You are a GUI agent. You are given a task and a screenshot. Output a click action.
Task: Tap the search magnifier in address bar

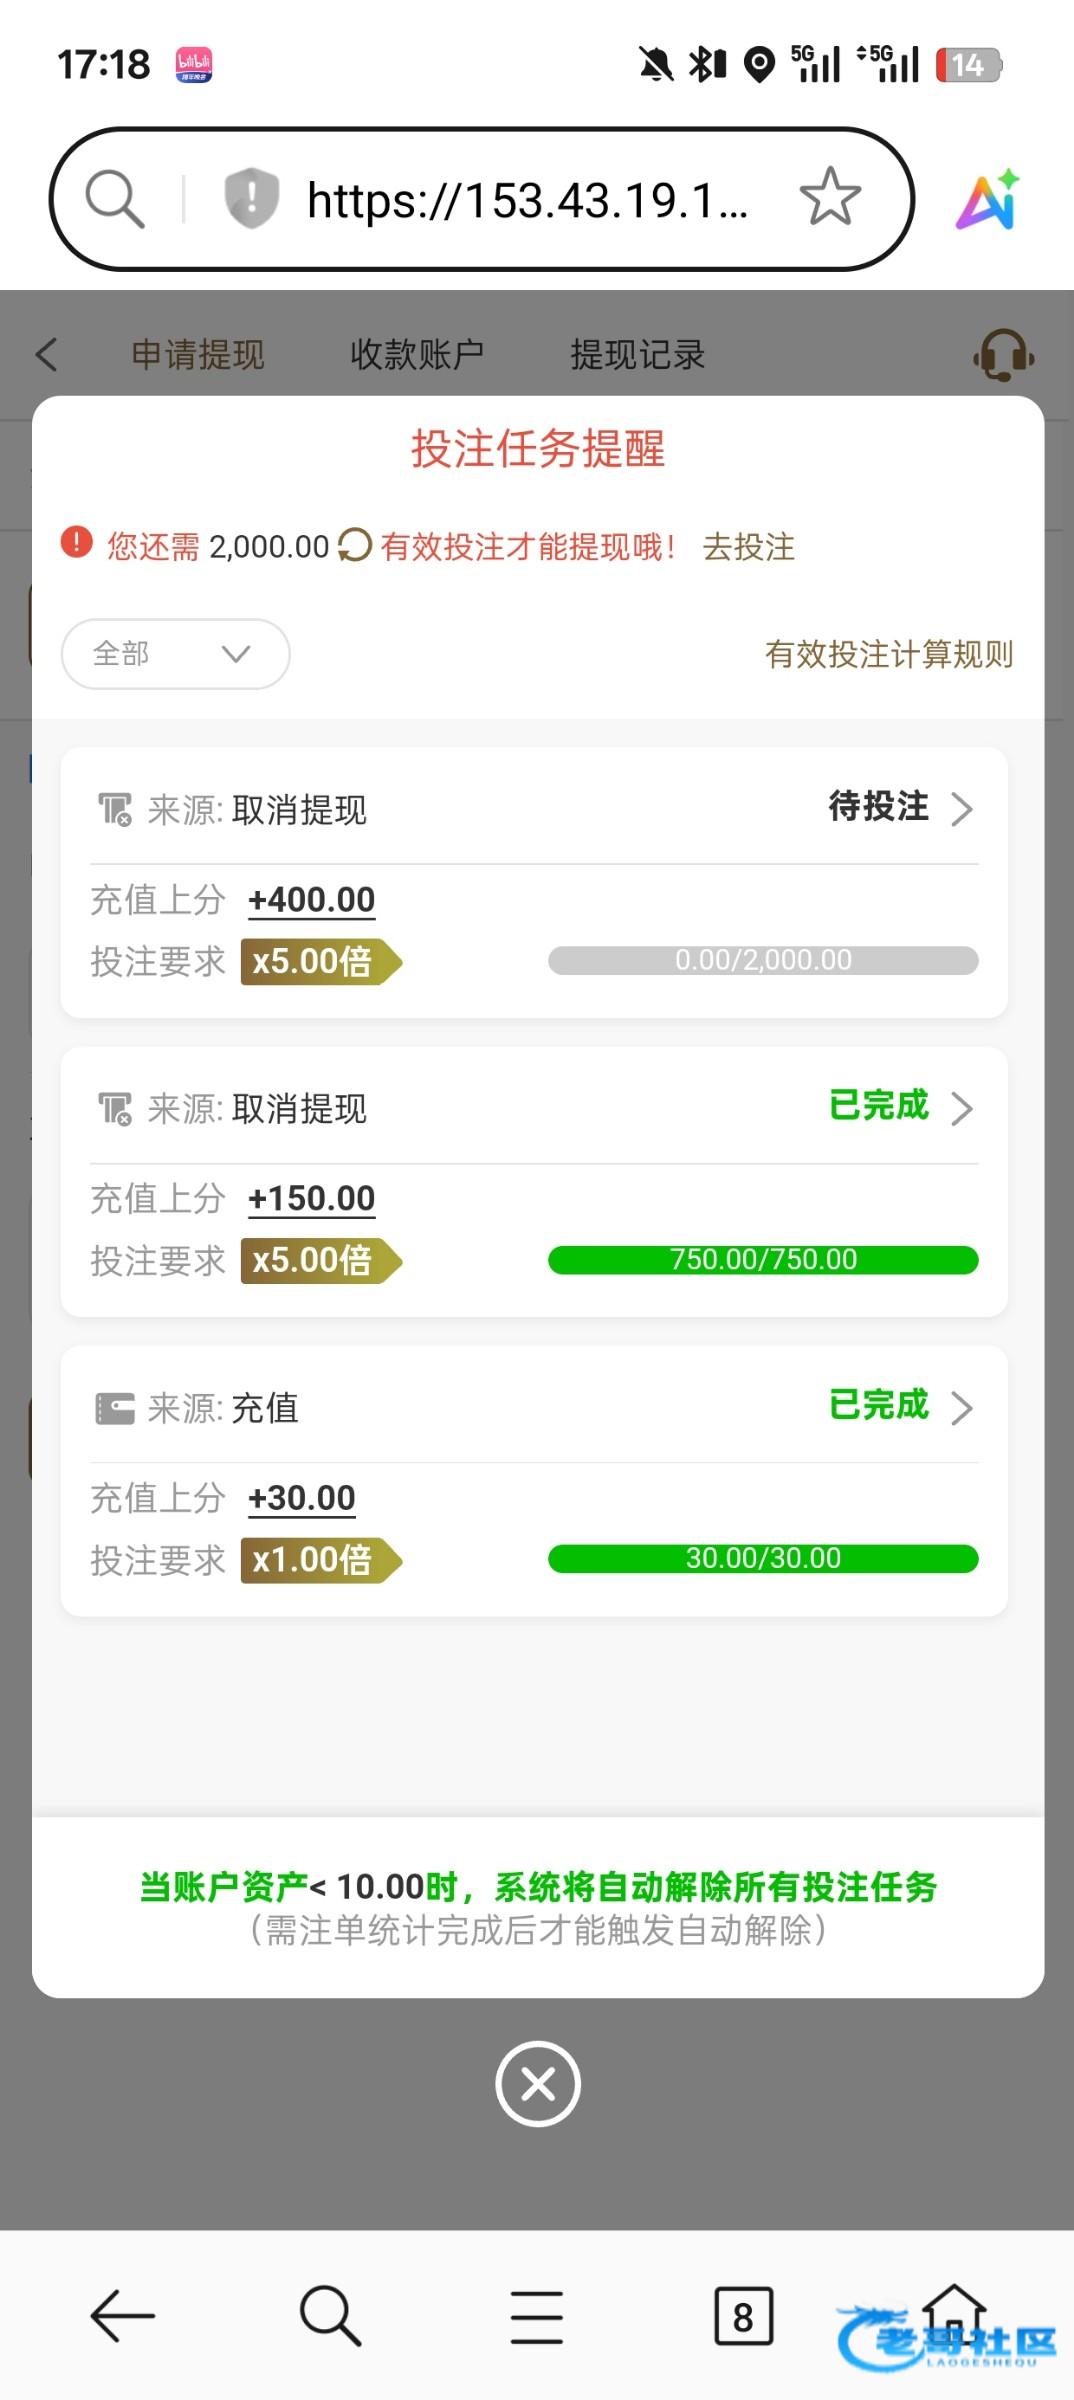pos(115,198)
